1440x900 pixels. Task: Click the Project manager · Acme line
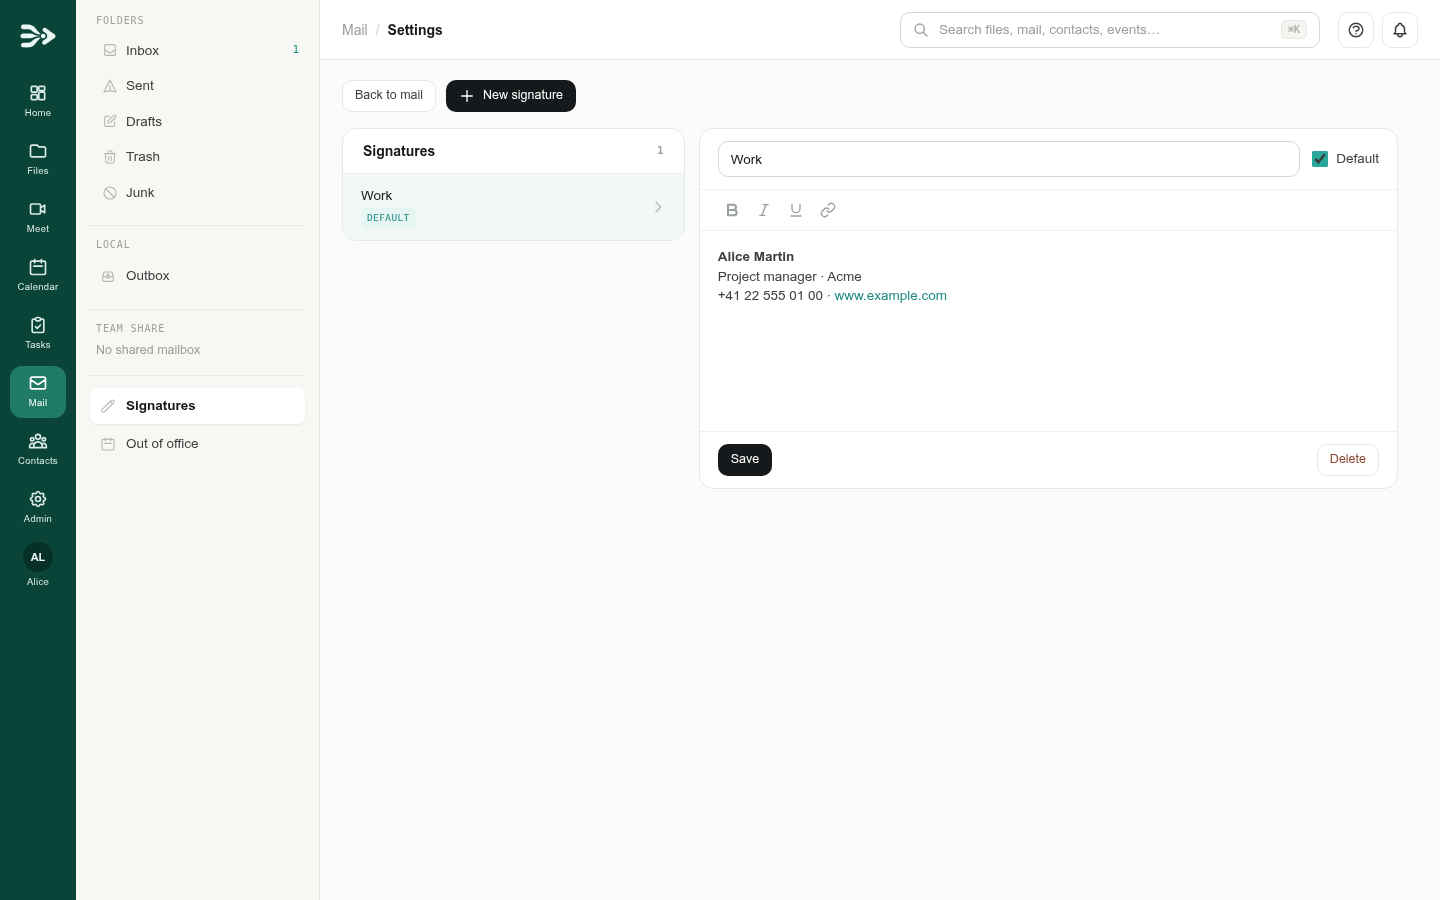point(790,277)
